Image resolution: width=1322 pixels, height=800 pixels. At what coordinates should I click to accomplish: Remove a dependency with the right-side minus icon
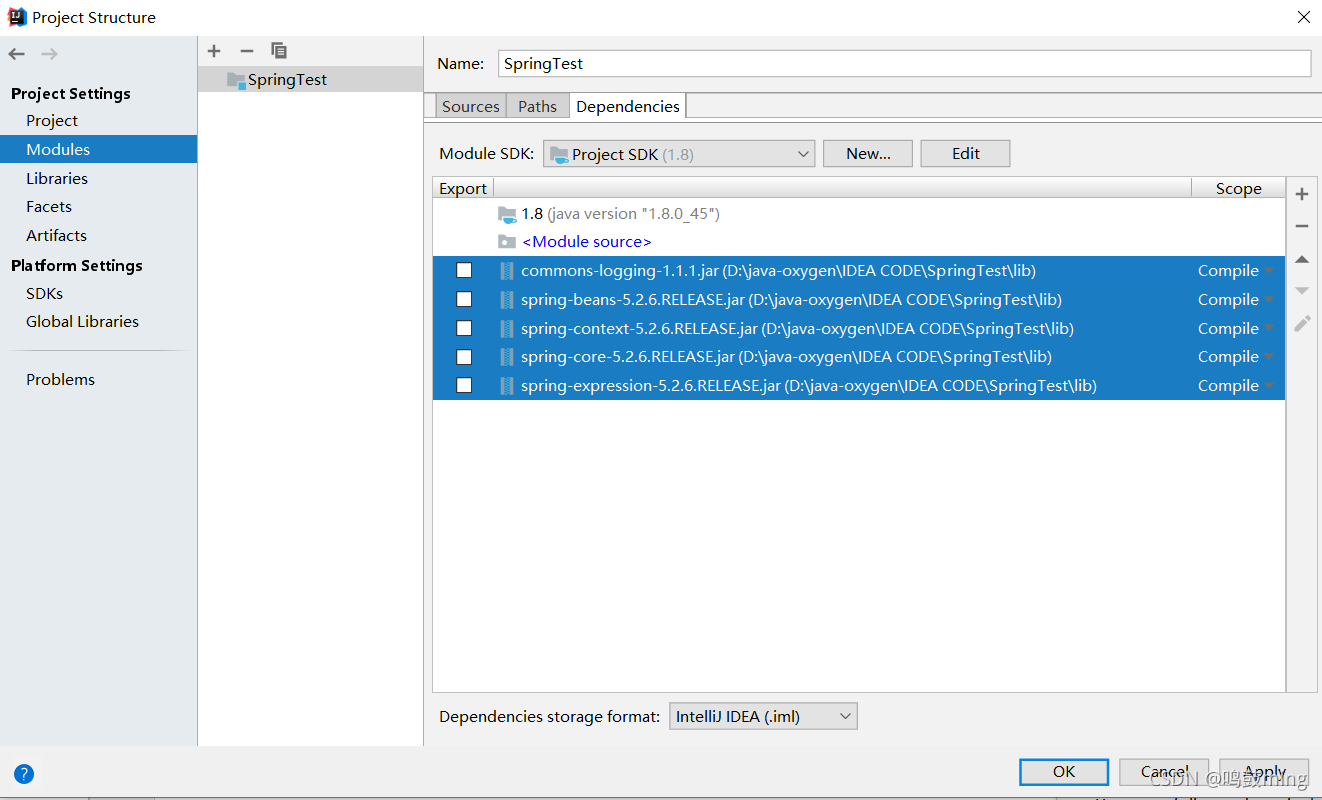point(1302,226)
